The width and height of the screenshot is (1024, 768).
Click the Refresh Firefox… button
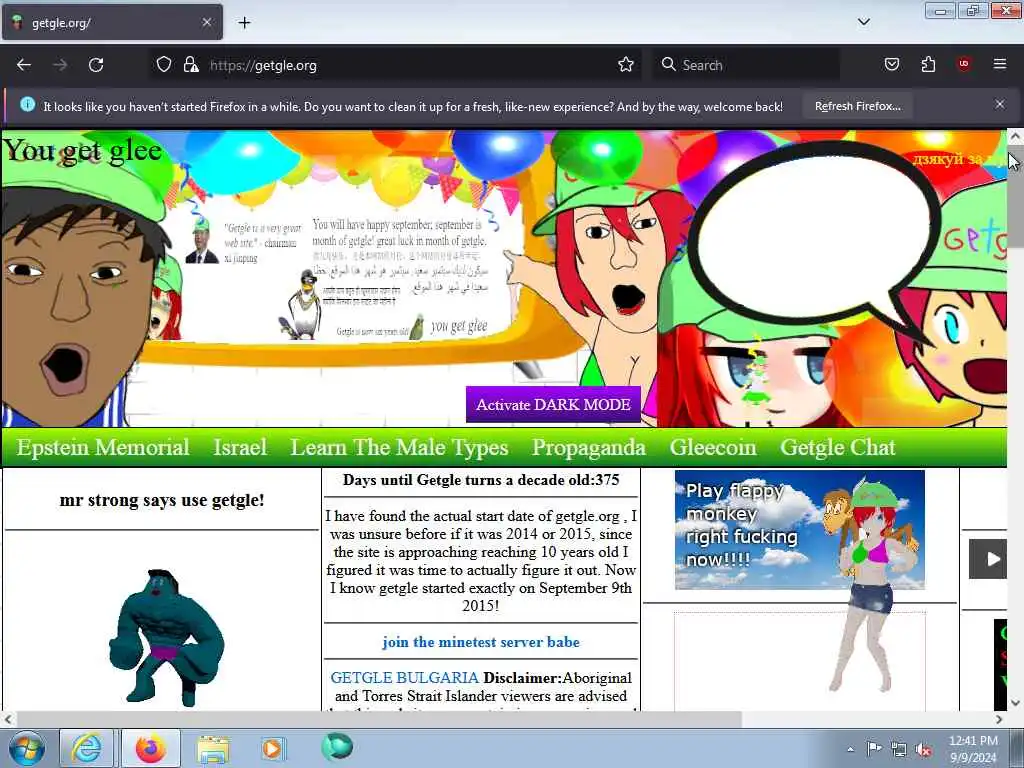pyautogui.click(x=857, y=106)
